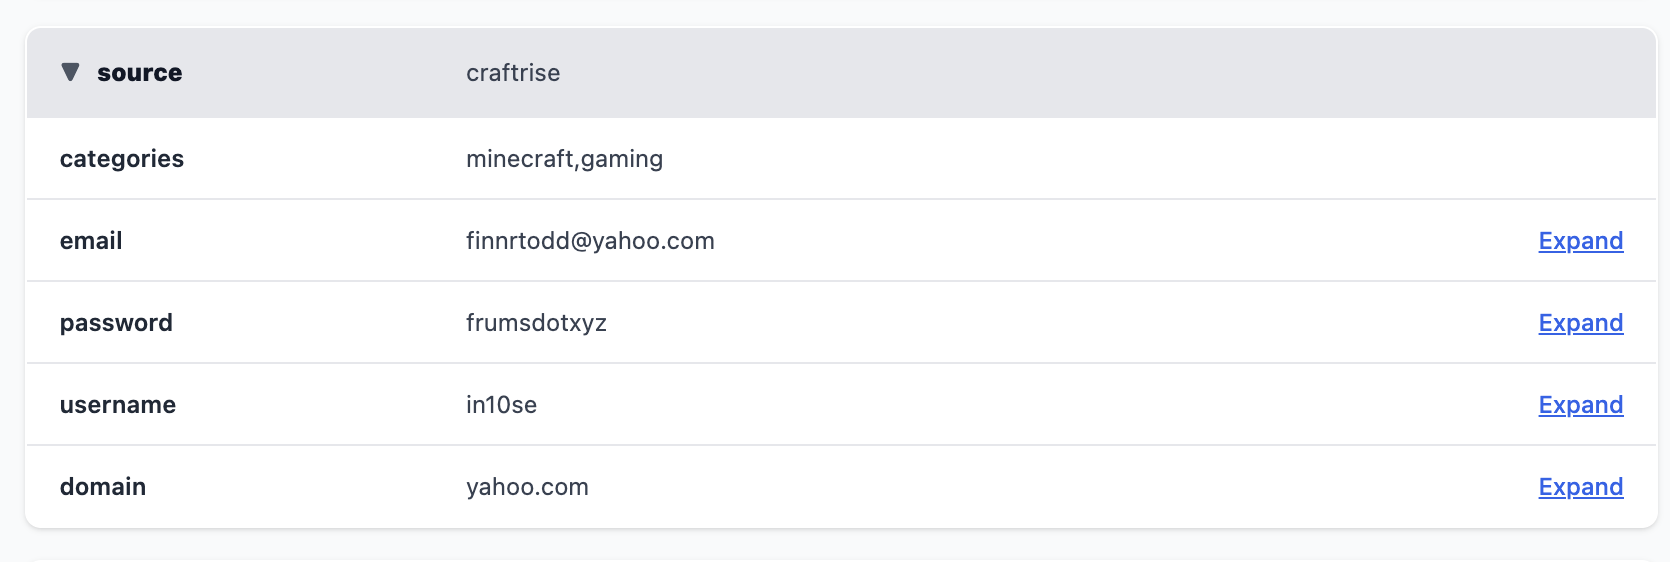The image size is (1670, 562).
Task: Select the frumsdotxyz password value
Action: pyautogui.click(x=536, y=323)
